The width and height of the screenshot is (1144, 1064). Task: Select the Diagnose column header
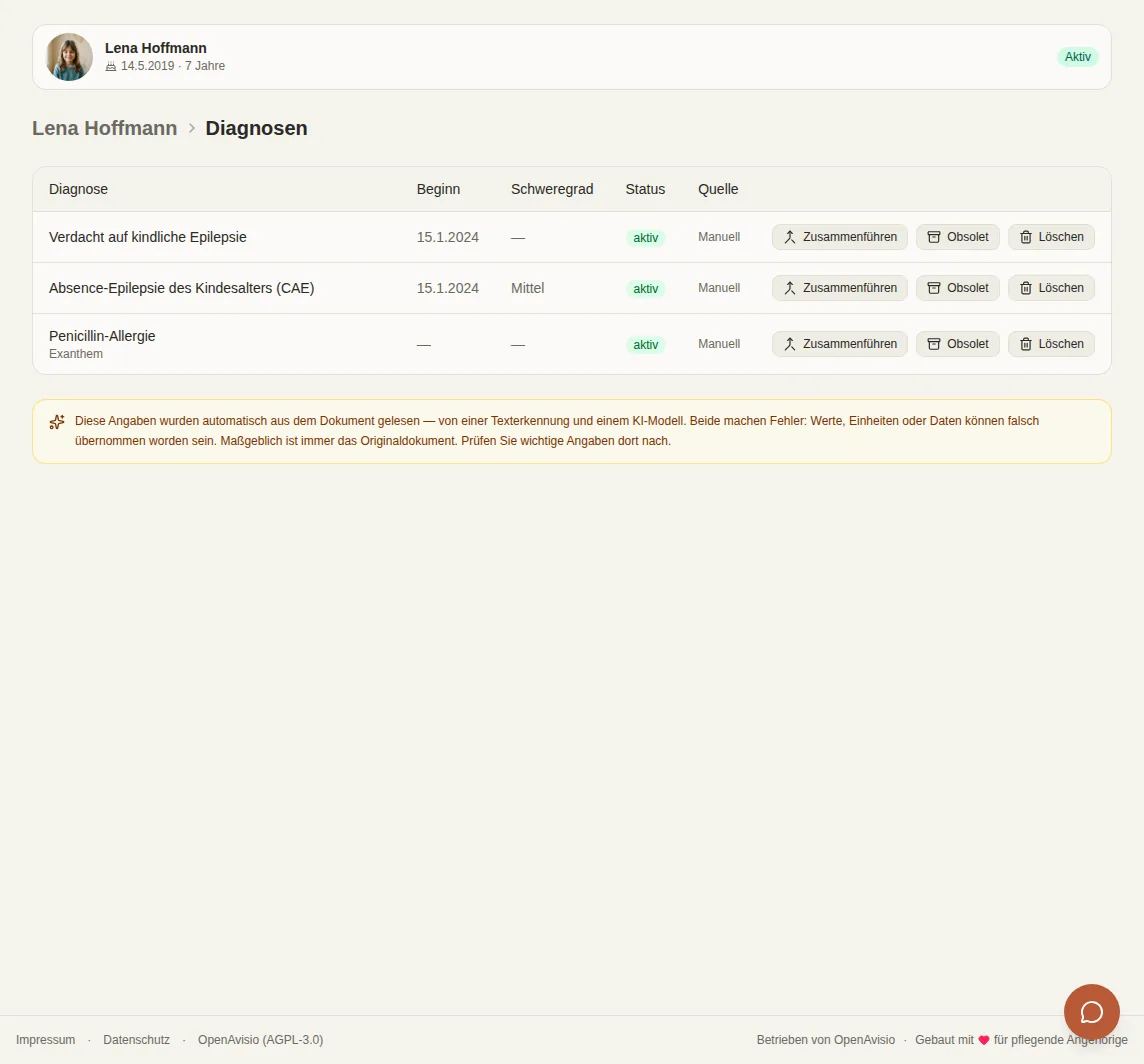[78, 189]
